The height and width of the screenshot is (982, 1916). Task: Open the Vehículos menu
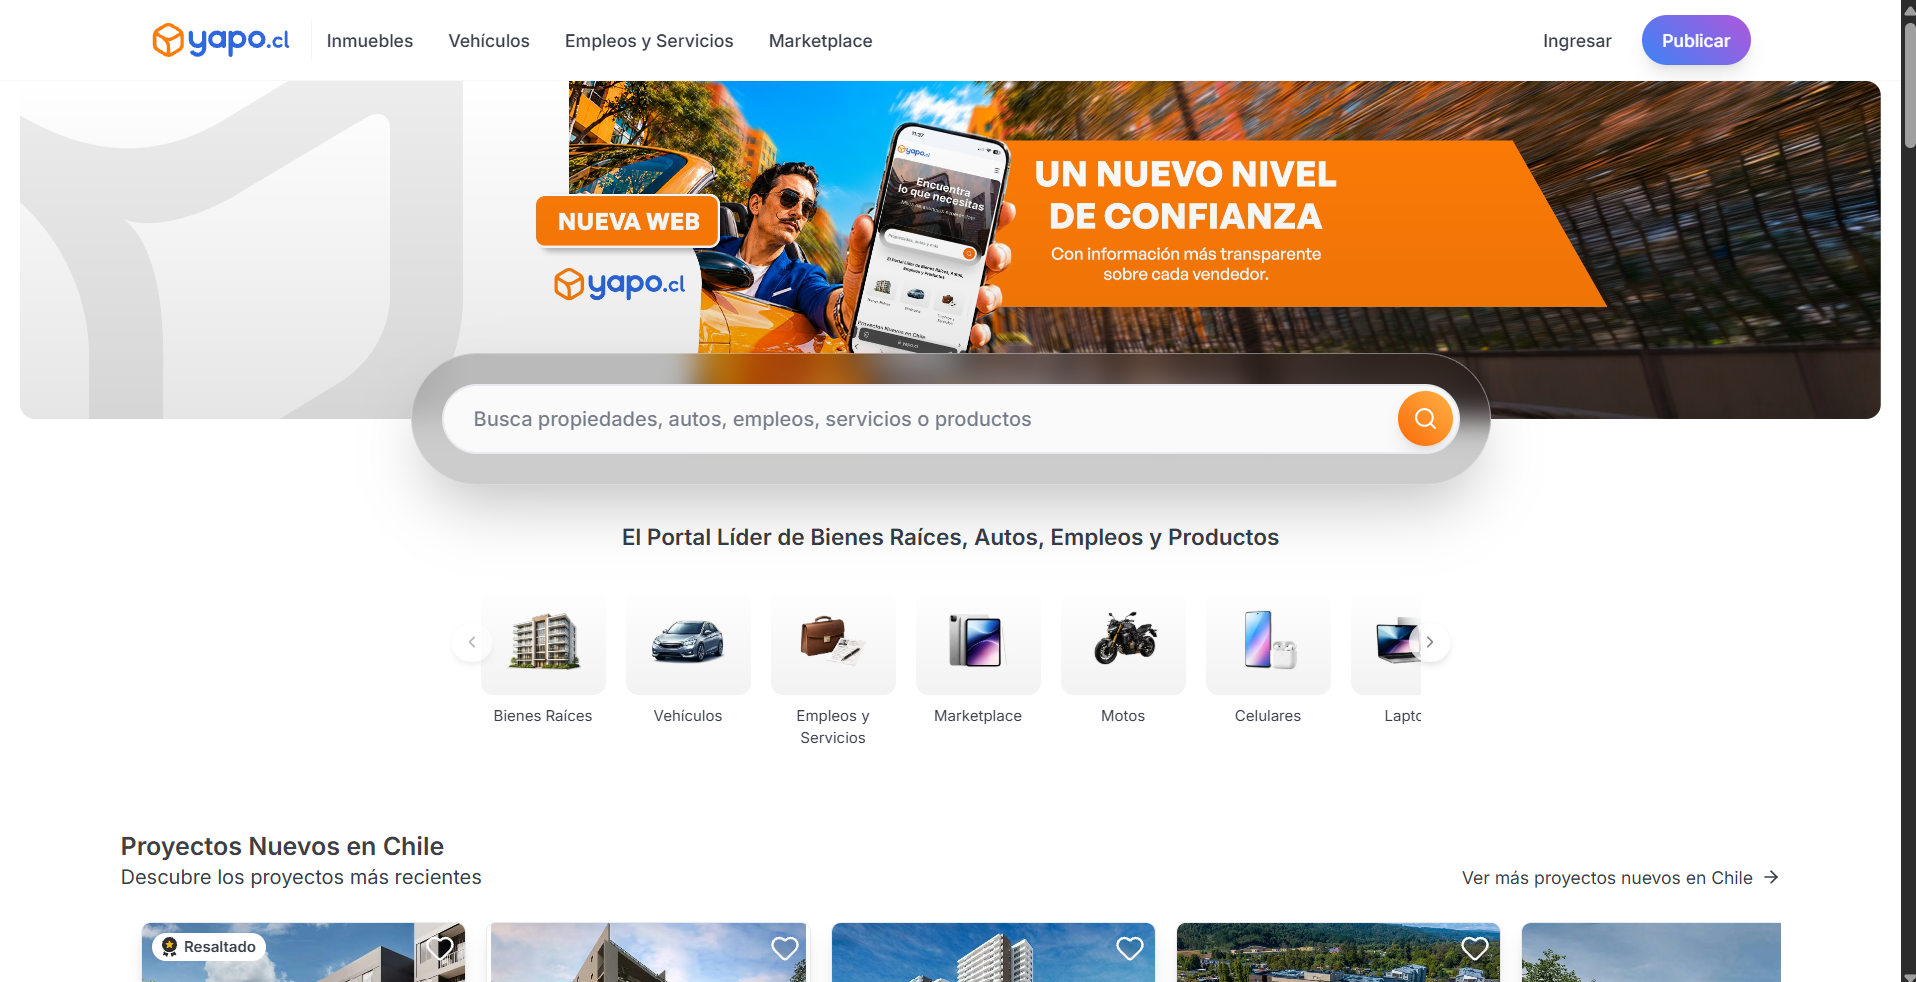click(x=489, y=41)
